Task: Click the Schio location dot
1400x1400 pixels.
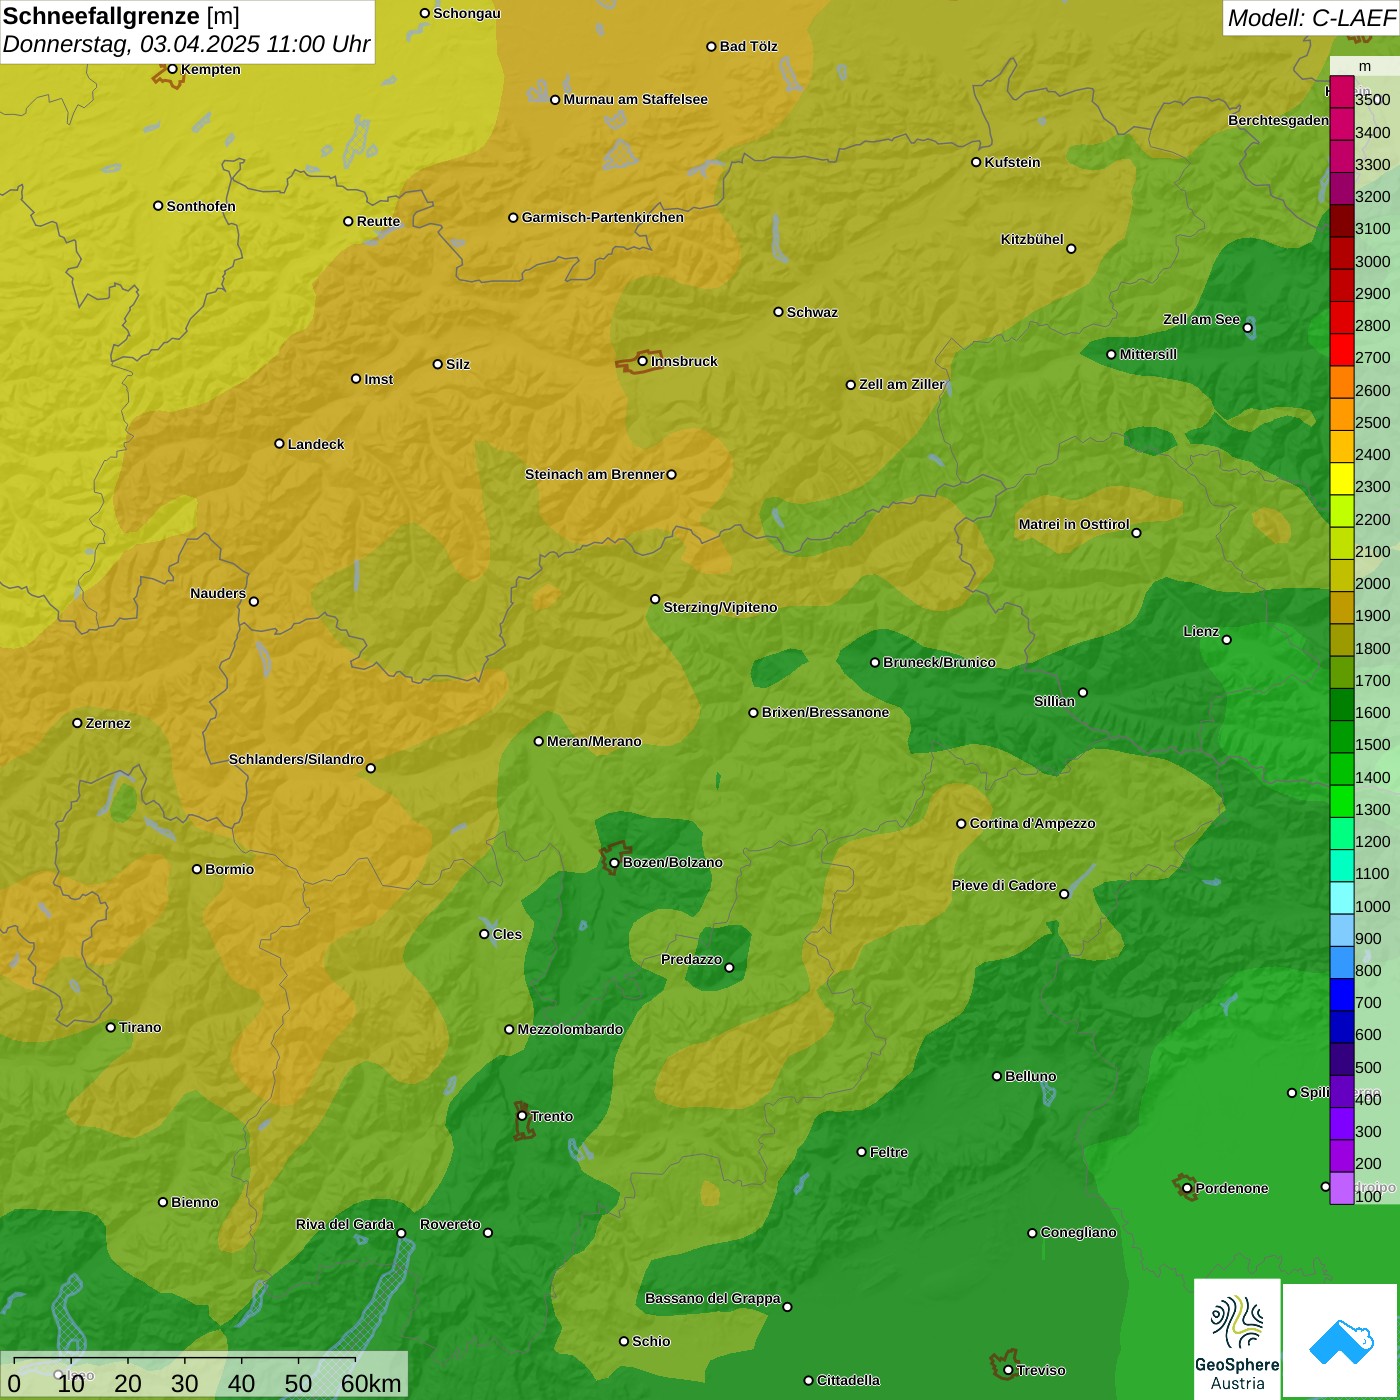Action: 624,1341
